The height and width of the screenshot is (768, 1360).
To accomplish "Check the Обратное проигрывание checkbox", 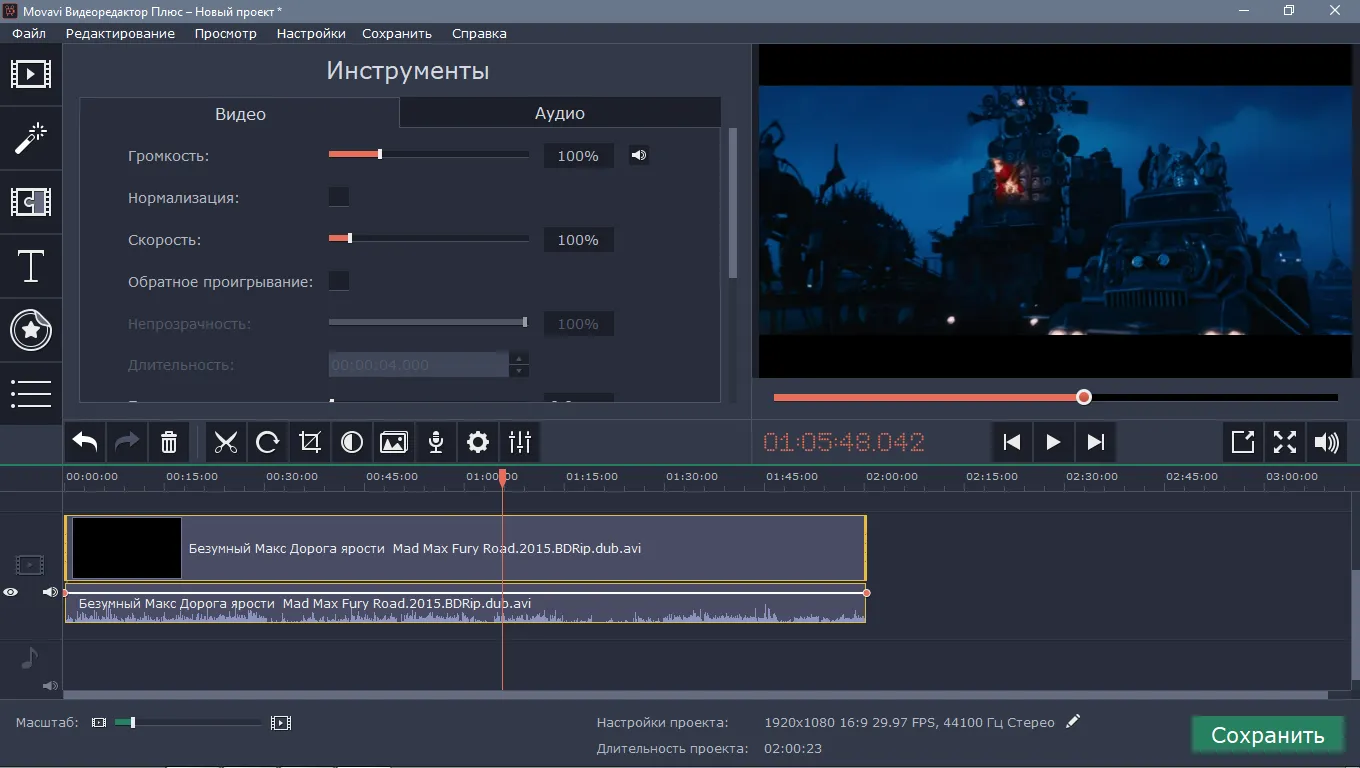I will (339, 281).
